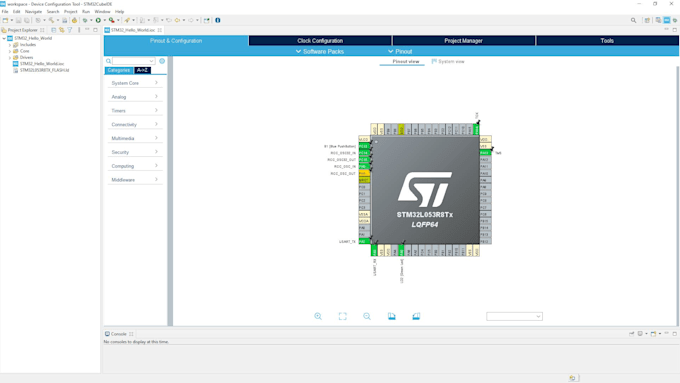The height and width of the screenshot is (383, 680).
Task: Expand the System Core category
Action: pos(134,83)
